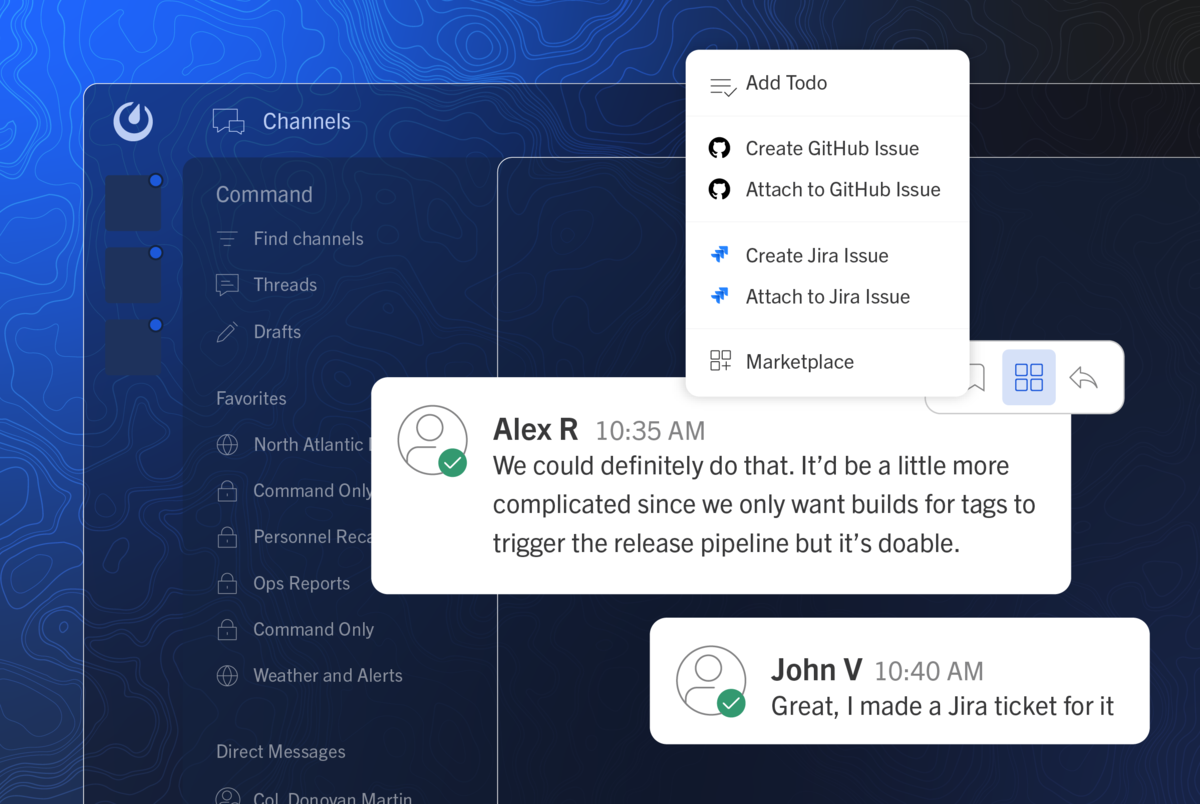Open Marketplace from the menu

[x=800, y=362]
